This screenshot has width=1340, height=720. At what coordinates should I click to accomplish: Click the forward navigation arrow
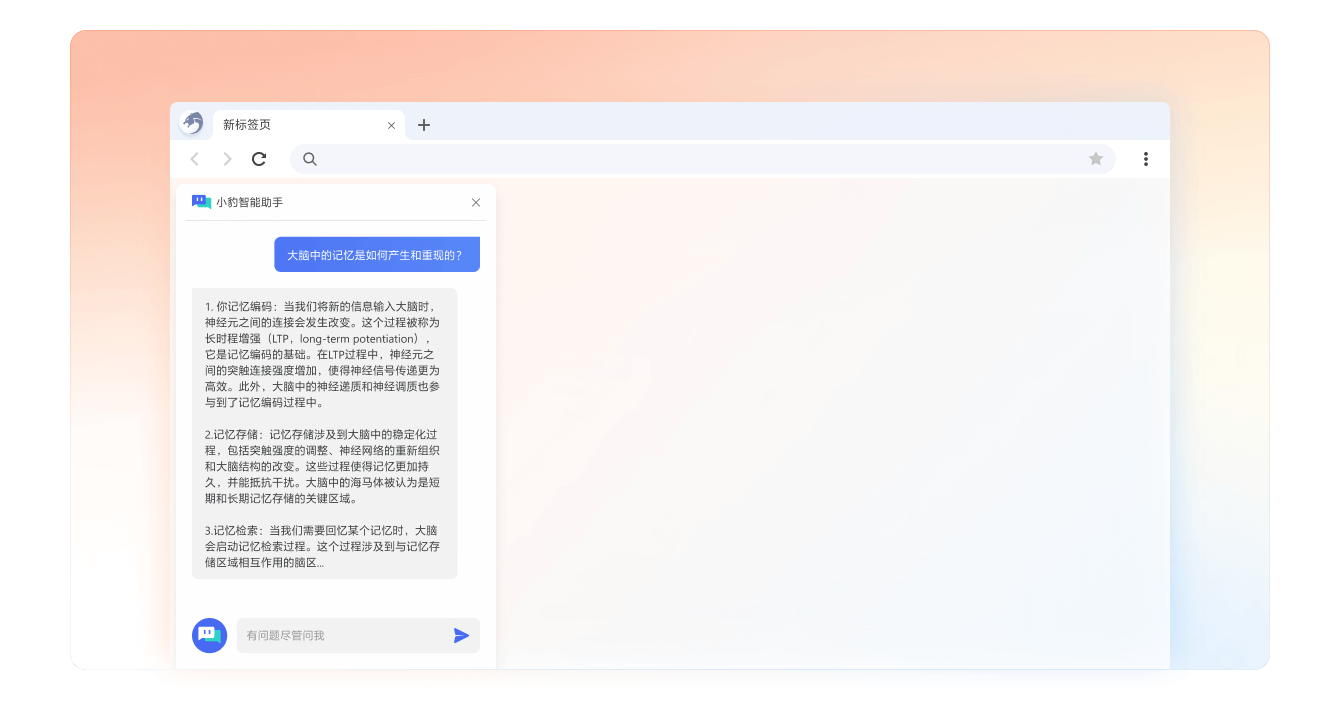(227, 158)
